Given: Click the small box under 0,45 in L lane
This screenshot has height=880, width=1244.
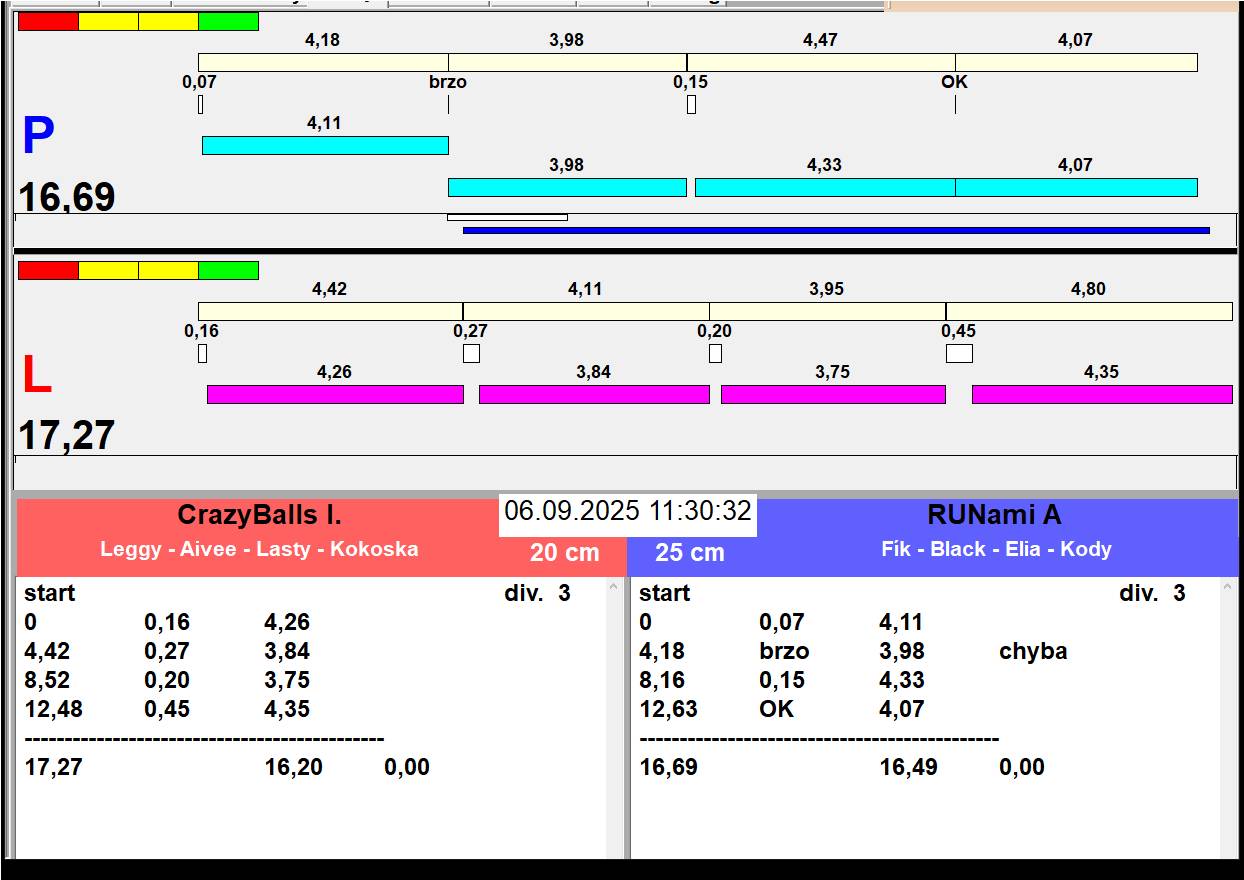Looking at the screenshot, I should click(959, 353).
